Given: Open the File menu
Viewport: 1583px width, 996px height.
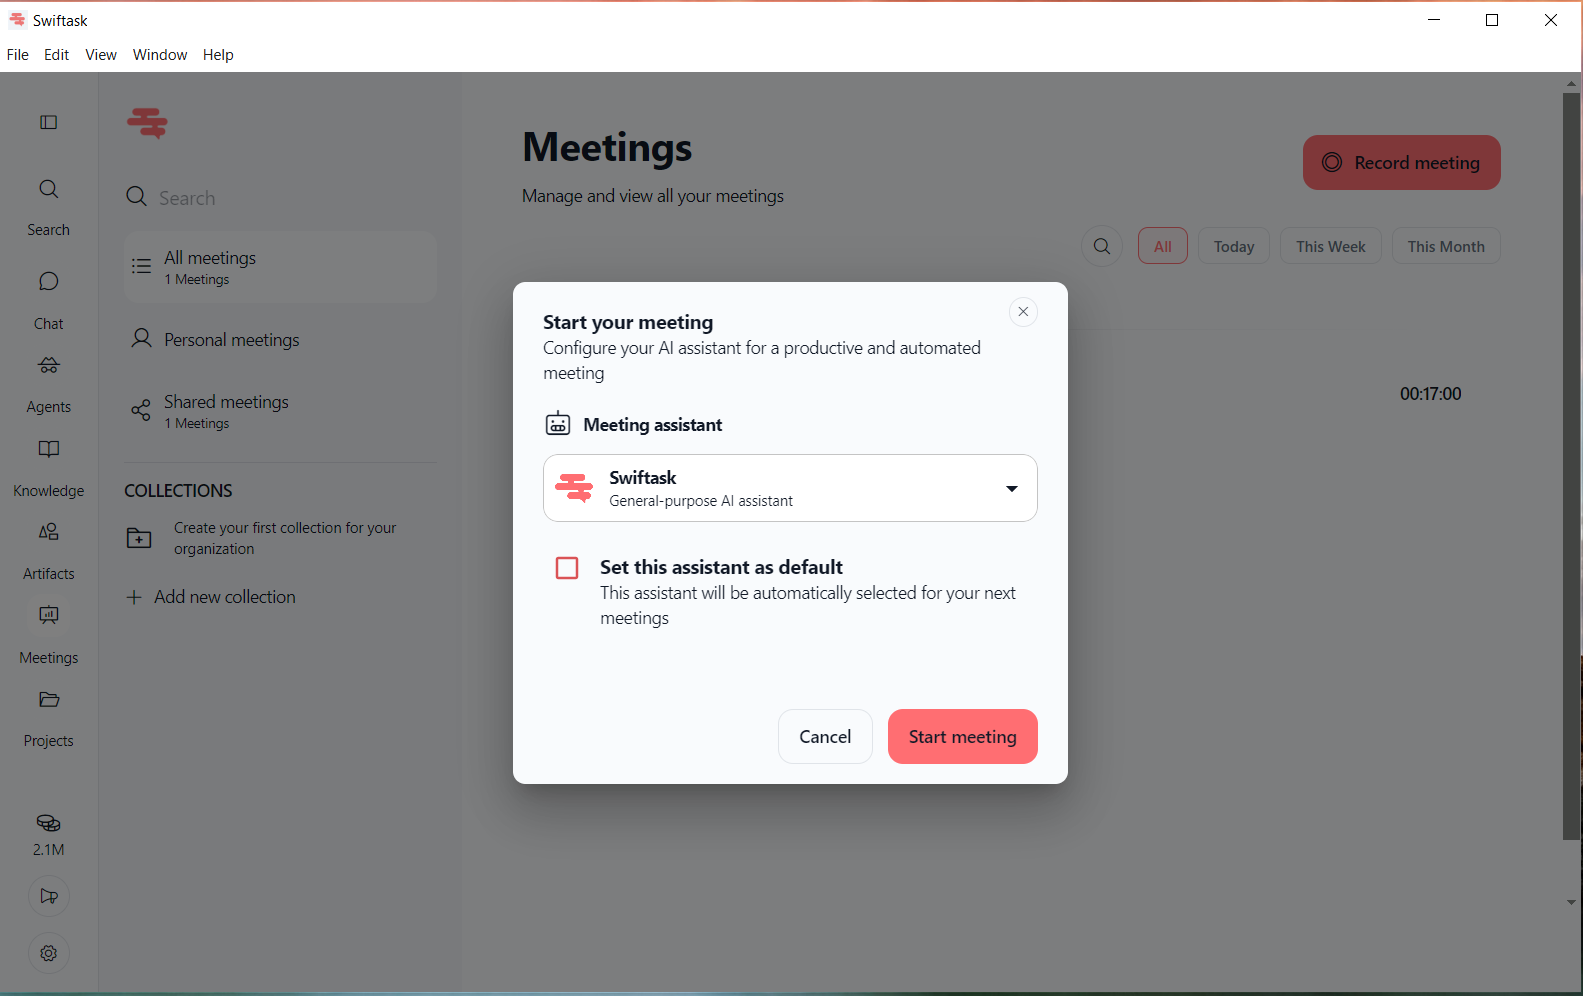Looking at the screenshot, I should coord(18,55).
